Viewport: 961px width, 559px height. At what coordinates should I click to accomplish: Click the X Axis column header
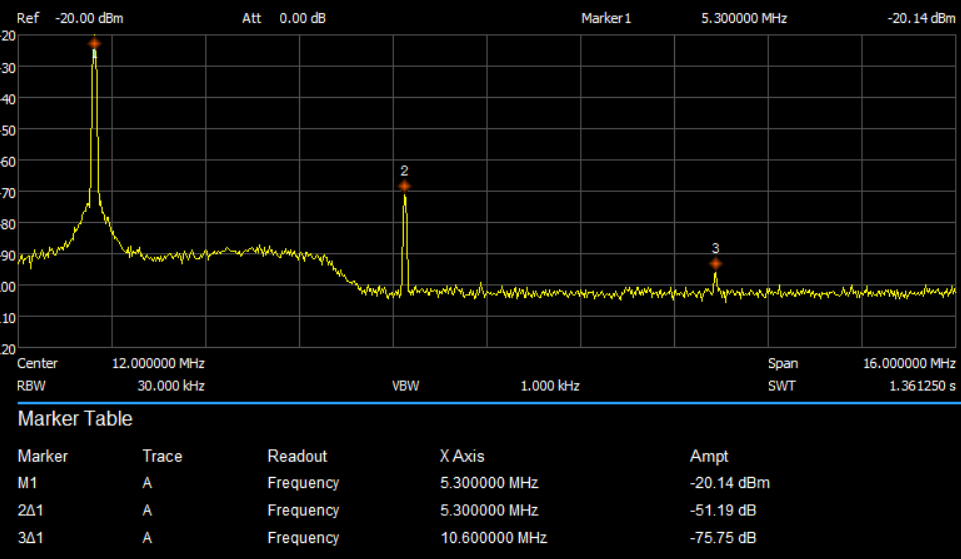(x=462, y=456)
